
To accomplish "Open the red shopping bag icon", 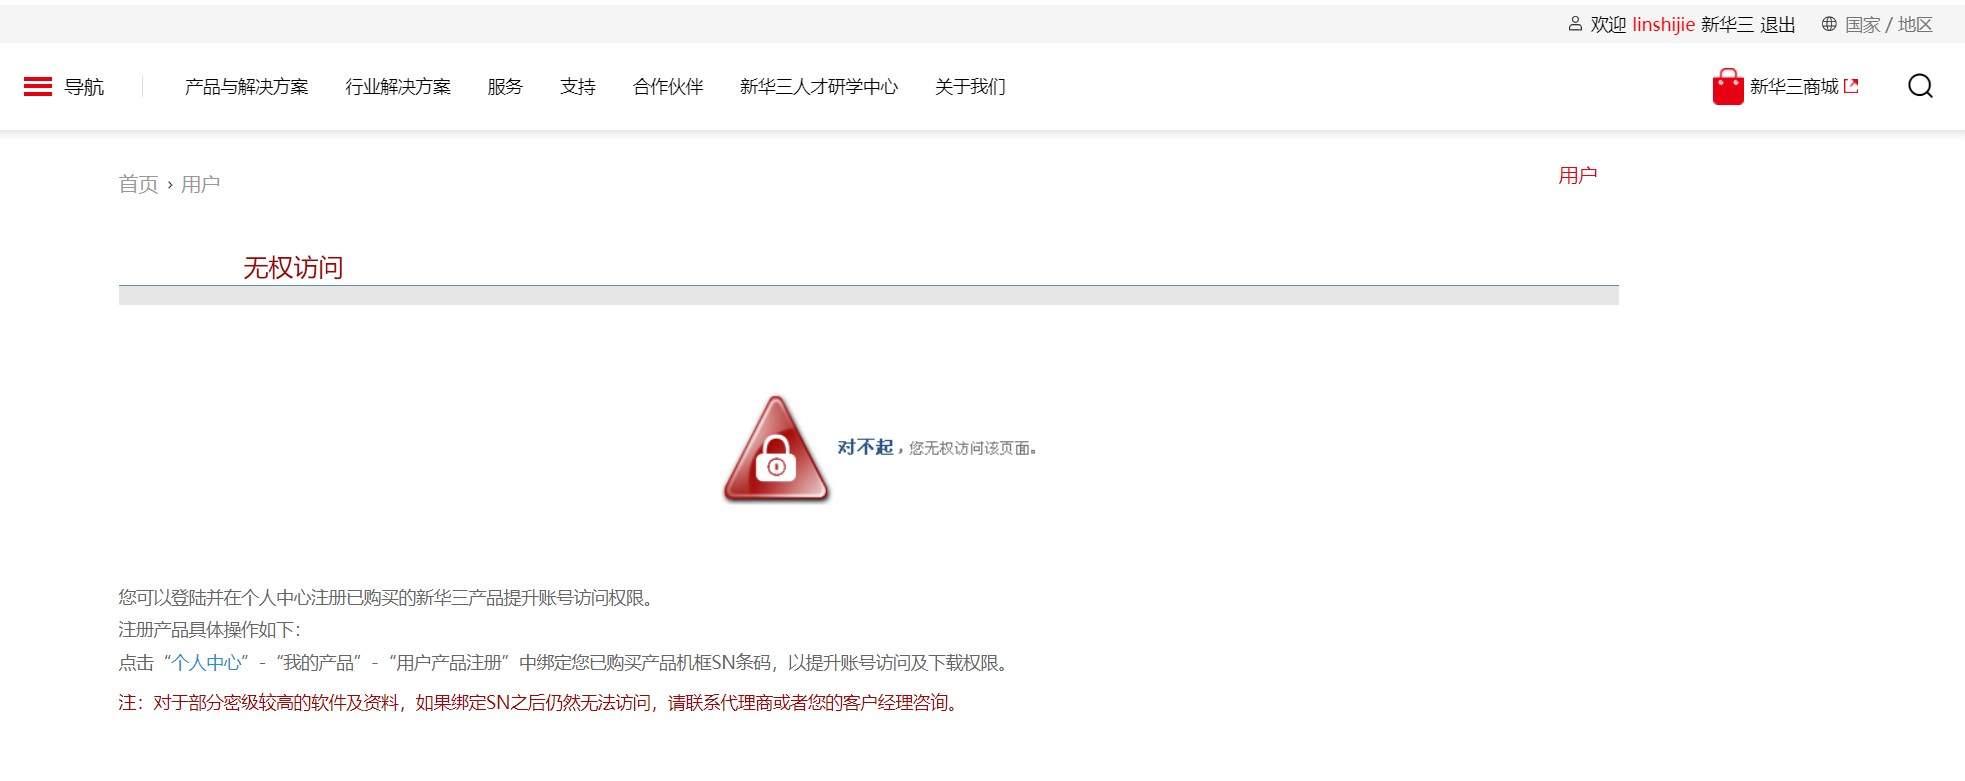I will (x=1728, y=87).
